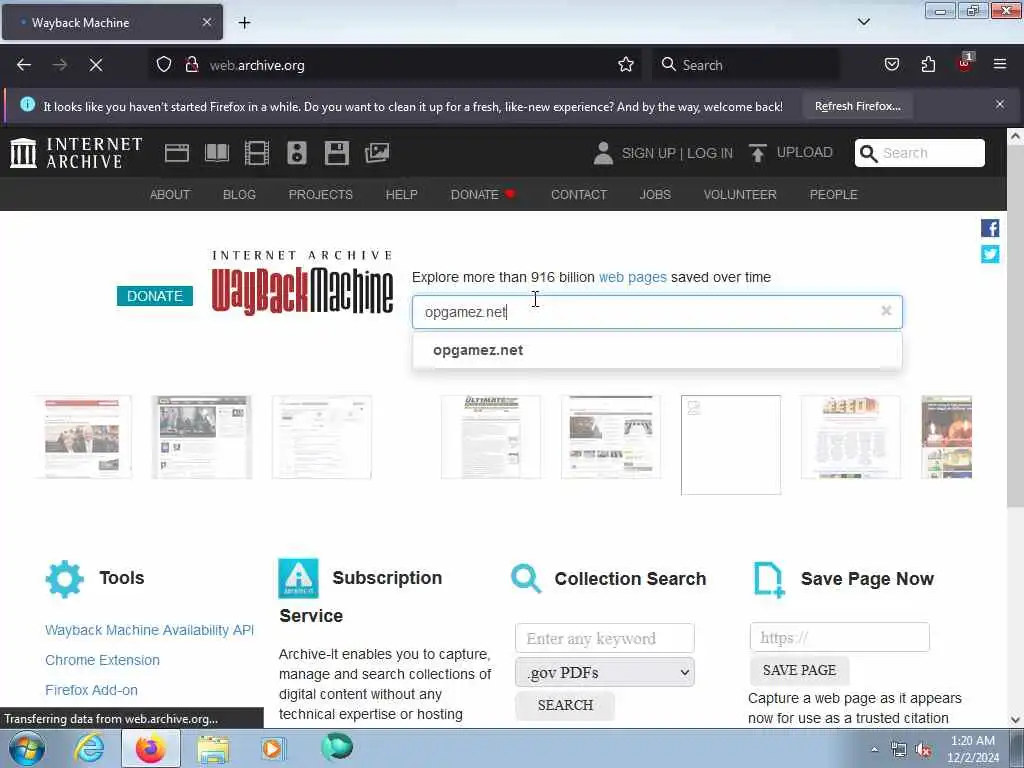Open the ABOUT menu item
Screen dimensions: 1024x768
pos(170,195)
